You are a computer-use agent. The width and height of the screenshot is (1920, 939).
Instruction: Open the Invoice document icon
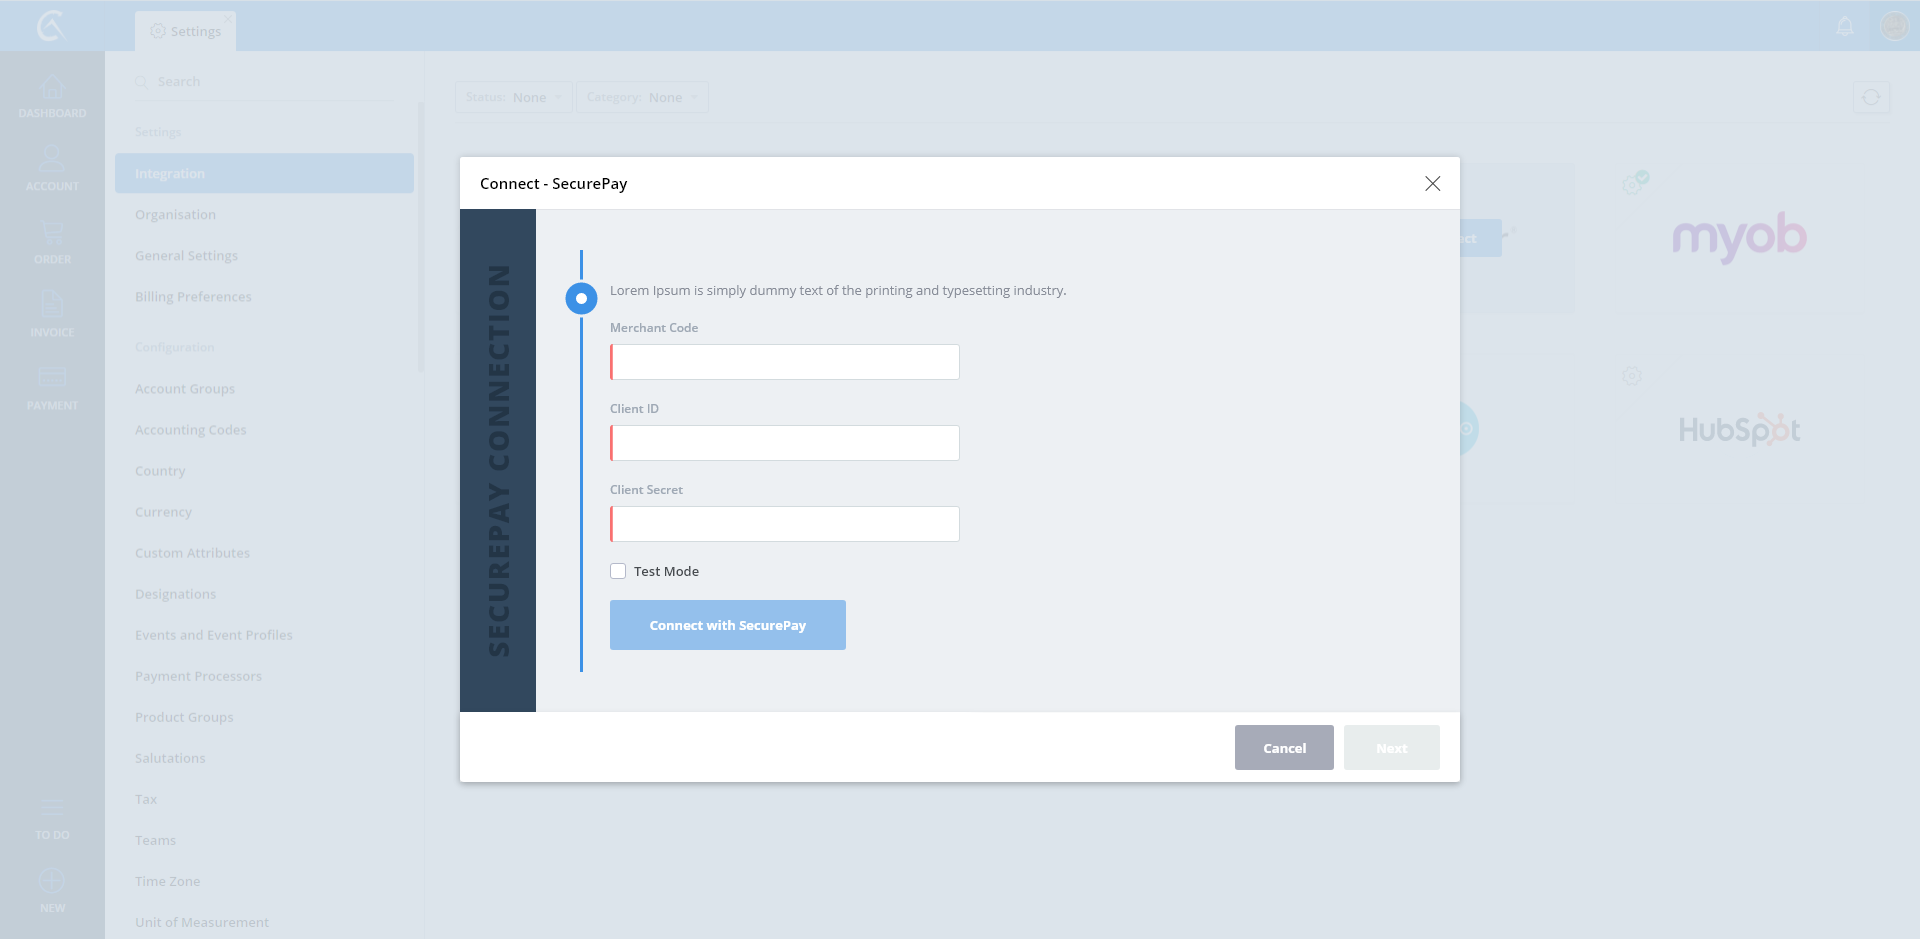(52, 306)
